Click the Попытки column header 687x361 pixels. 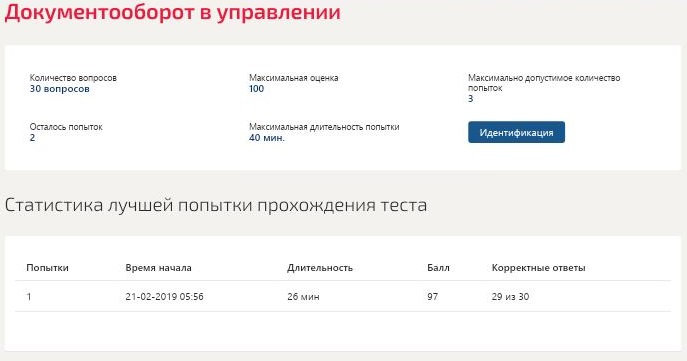[x=47, y=268]
